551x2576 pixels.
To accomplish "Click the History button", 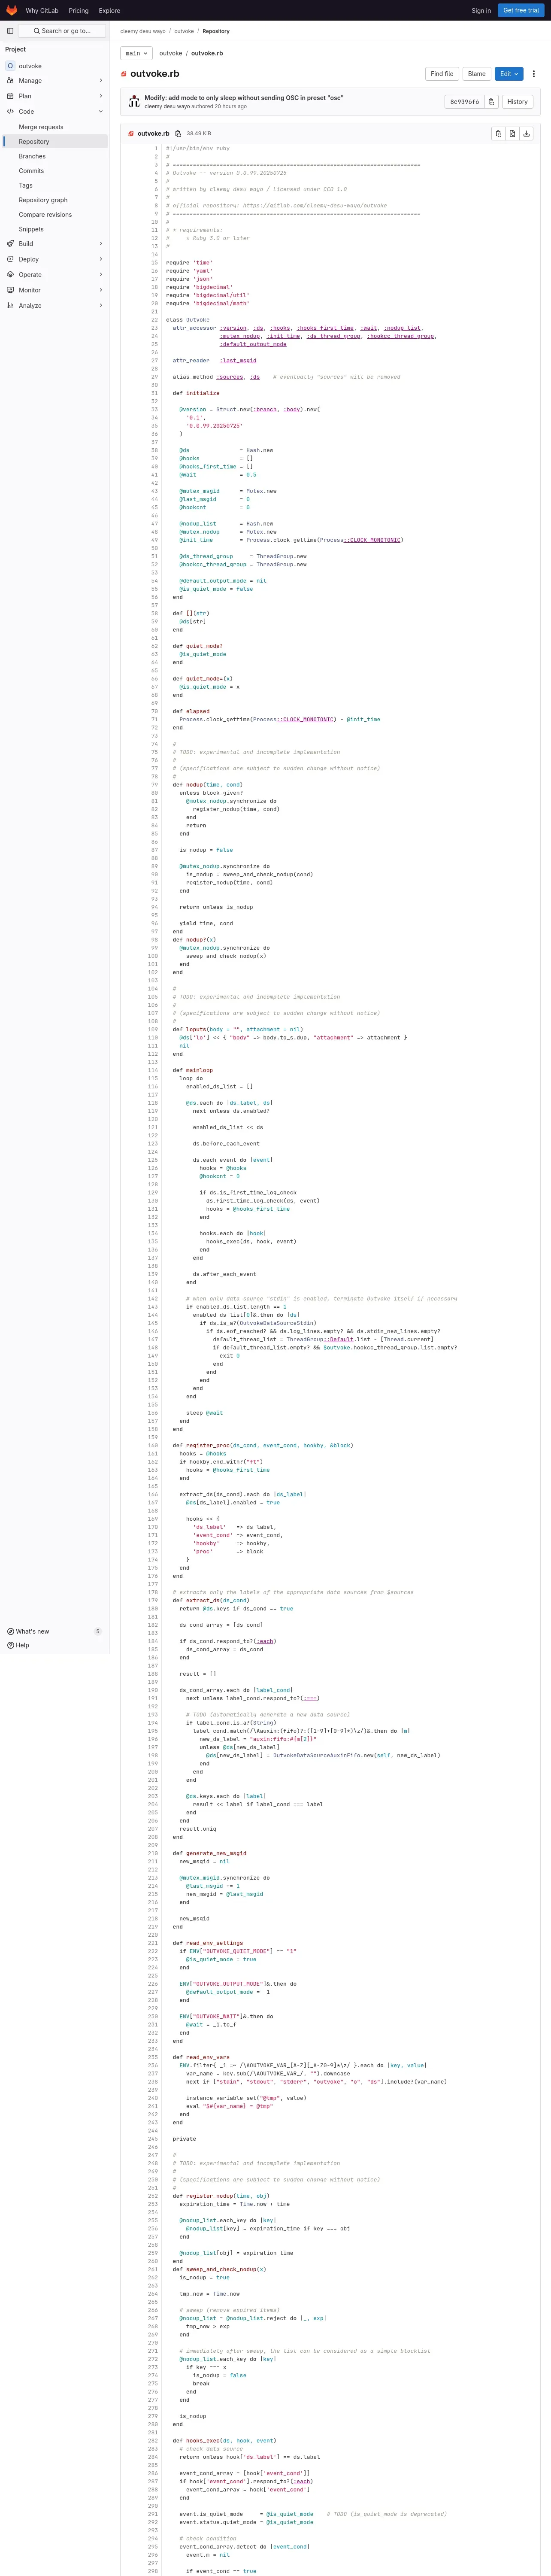I will (517, 102).
